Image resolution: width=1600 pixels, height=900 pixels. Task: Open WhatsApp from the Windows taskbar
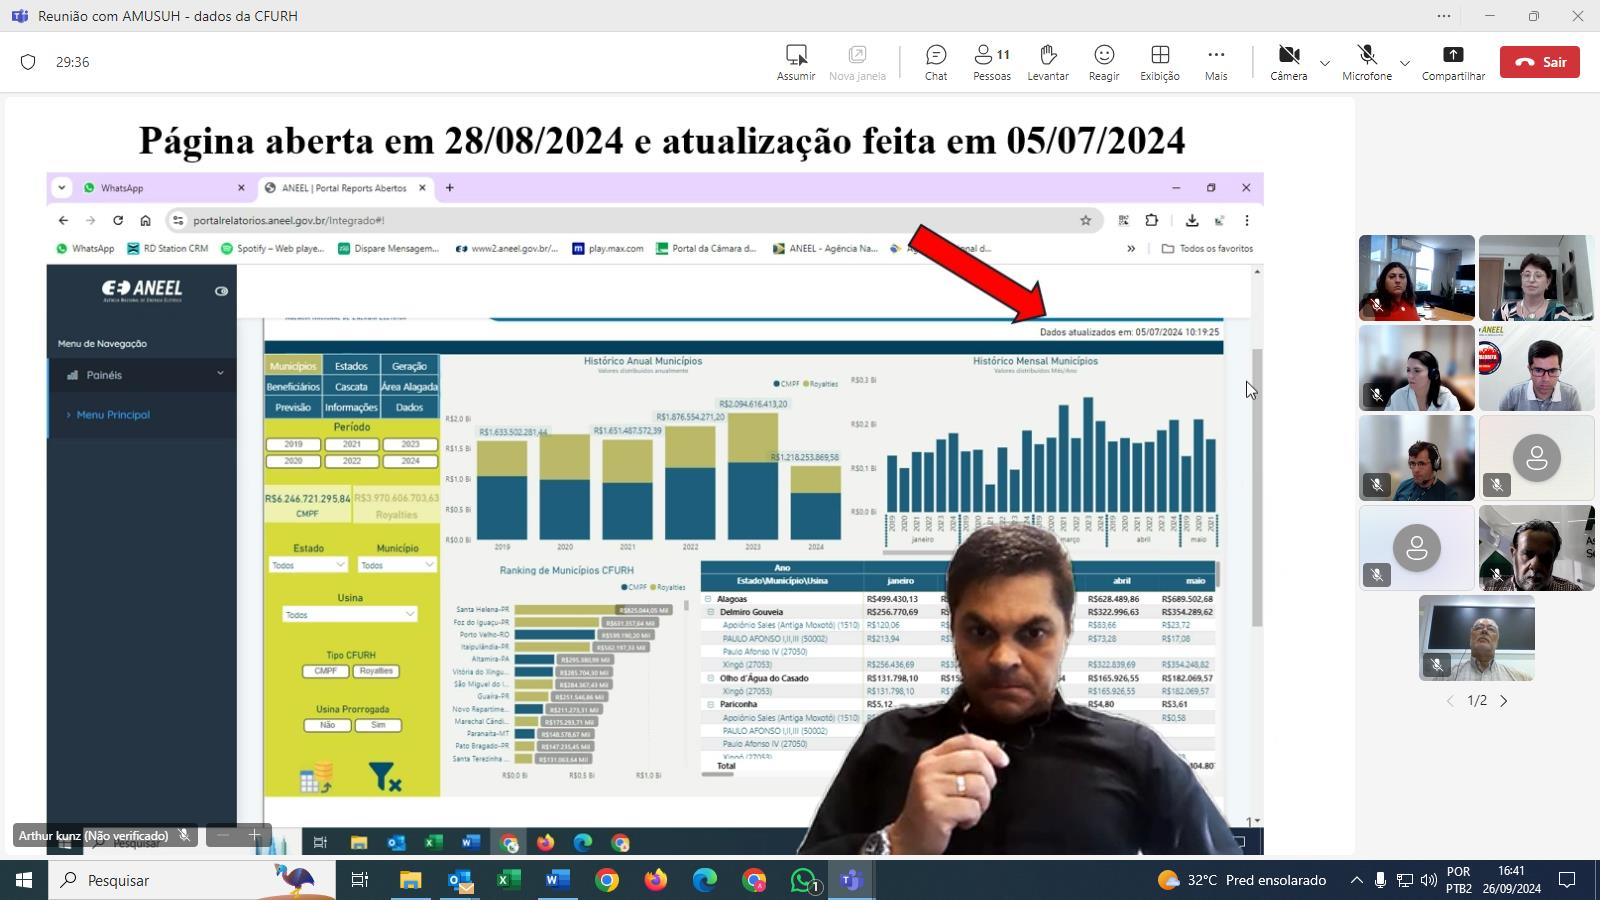pyautogui.click(x=804, y=880)
